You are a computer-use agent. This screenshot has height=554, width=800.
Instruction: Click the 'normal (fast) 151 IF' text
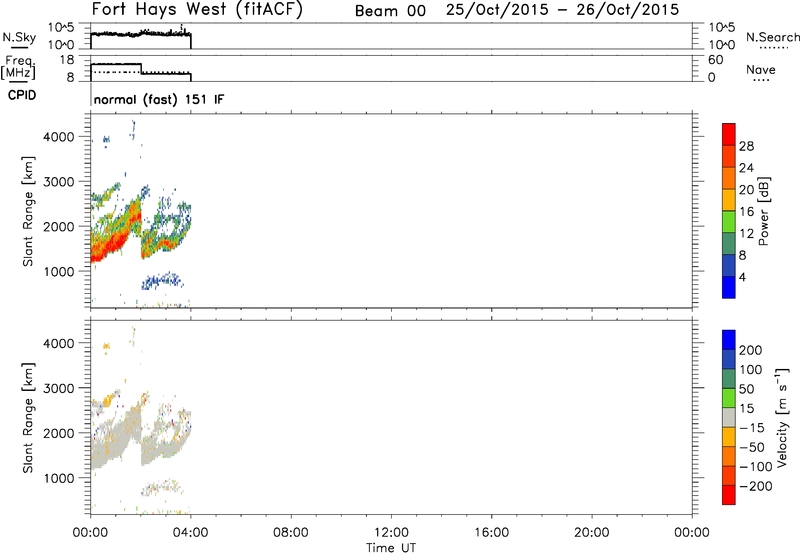pos(159,99)
